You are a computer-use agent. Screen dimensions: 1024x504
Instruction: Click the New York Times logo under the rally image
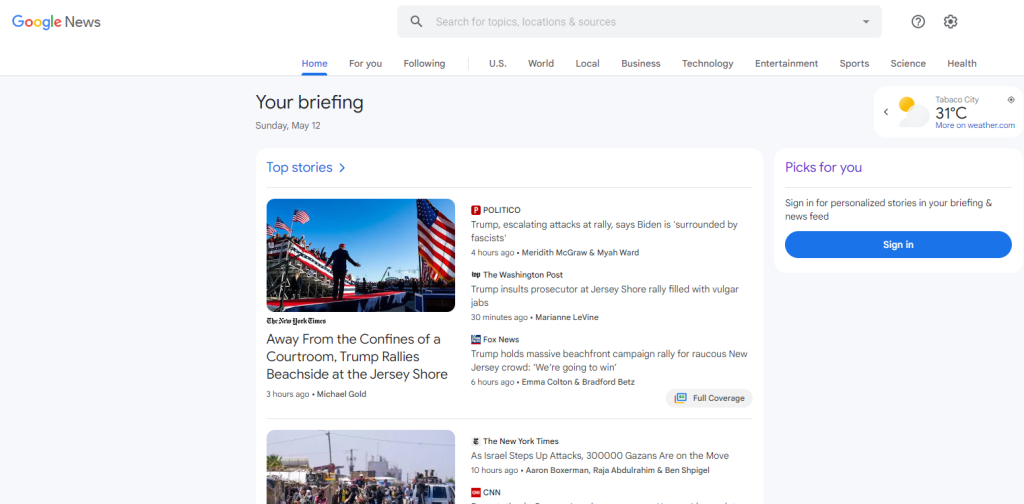(296, 321)
